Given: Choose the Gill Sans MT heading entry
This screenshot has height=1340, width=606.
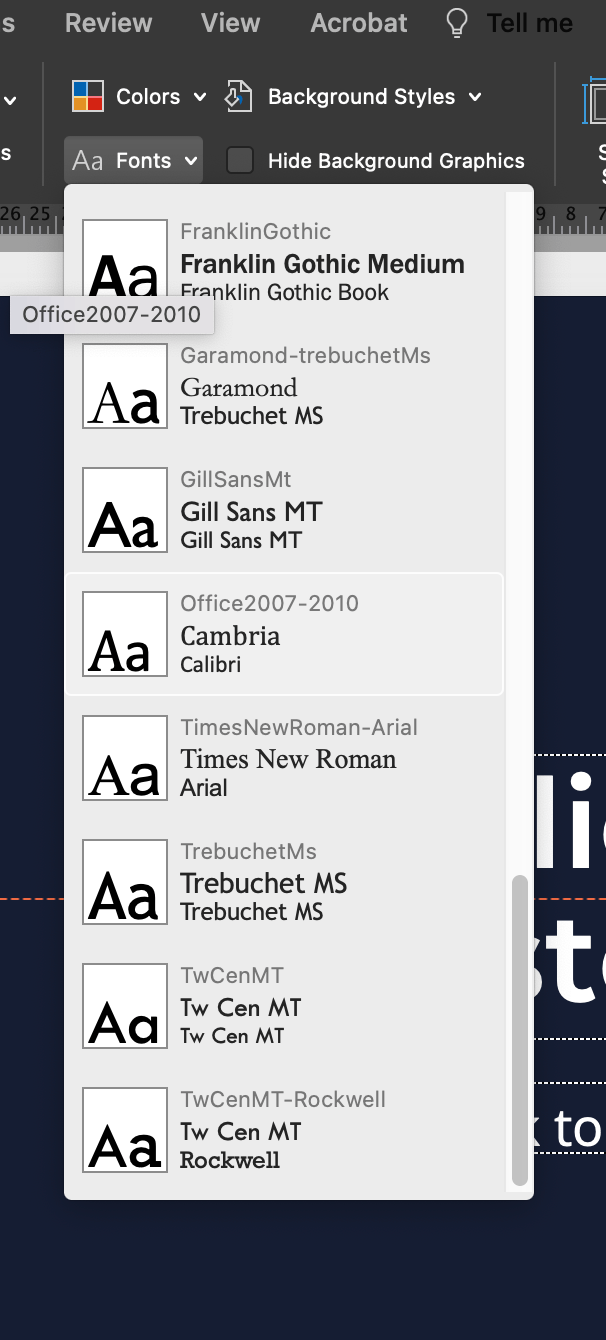Looking at the screenshot, I should tap(251, 512).
